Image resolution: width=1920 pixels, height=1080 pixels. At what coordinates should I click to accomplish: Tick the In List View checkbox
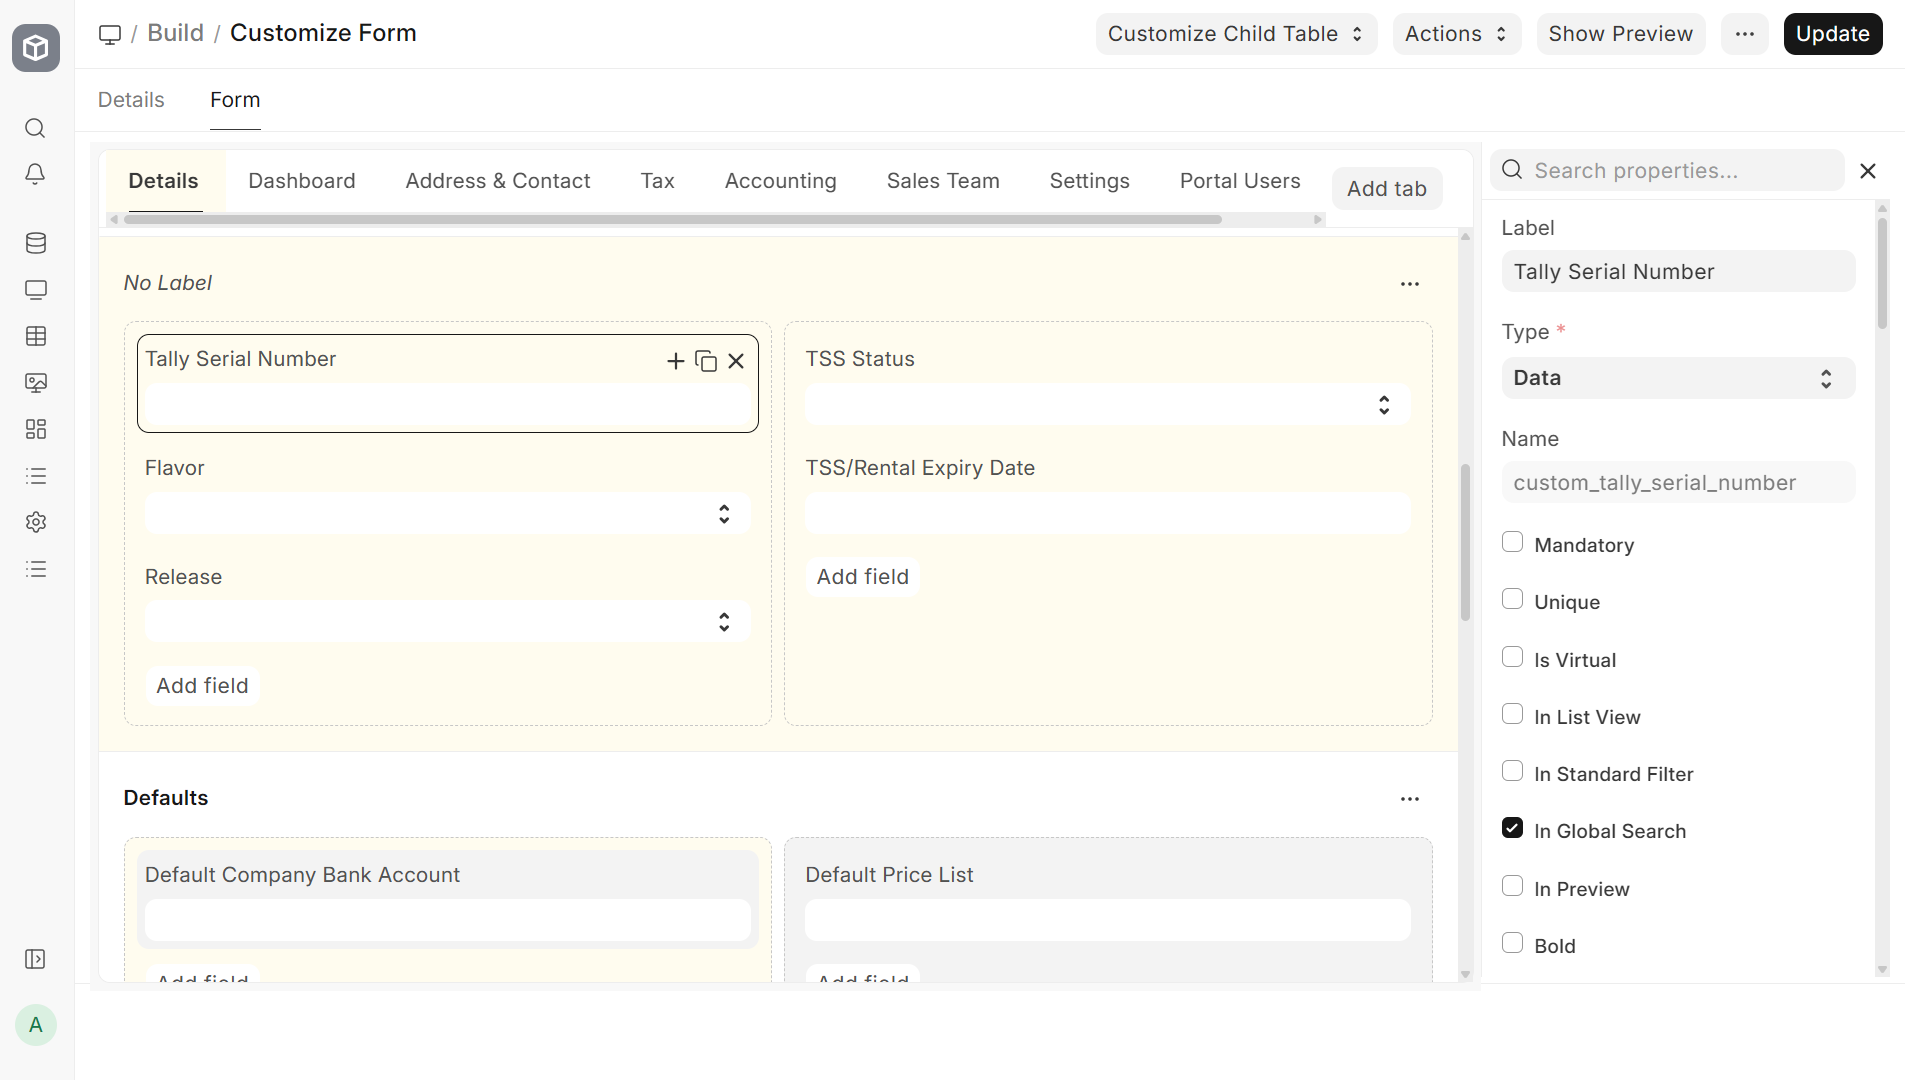[x=1513, y=714]
